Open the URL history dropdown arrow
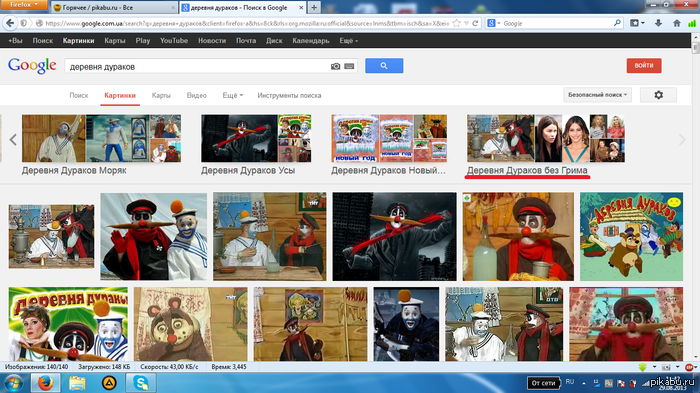This screenshot has width=700, height=393. pyautogui.click(x=466, y=23)
